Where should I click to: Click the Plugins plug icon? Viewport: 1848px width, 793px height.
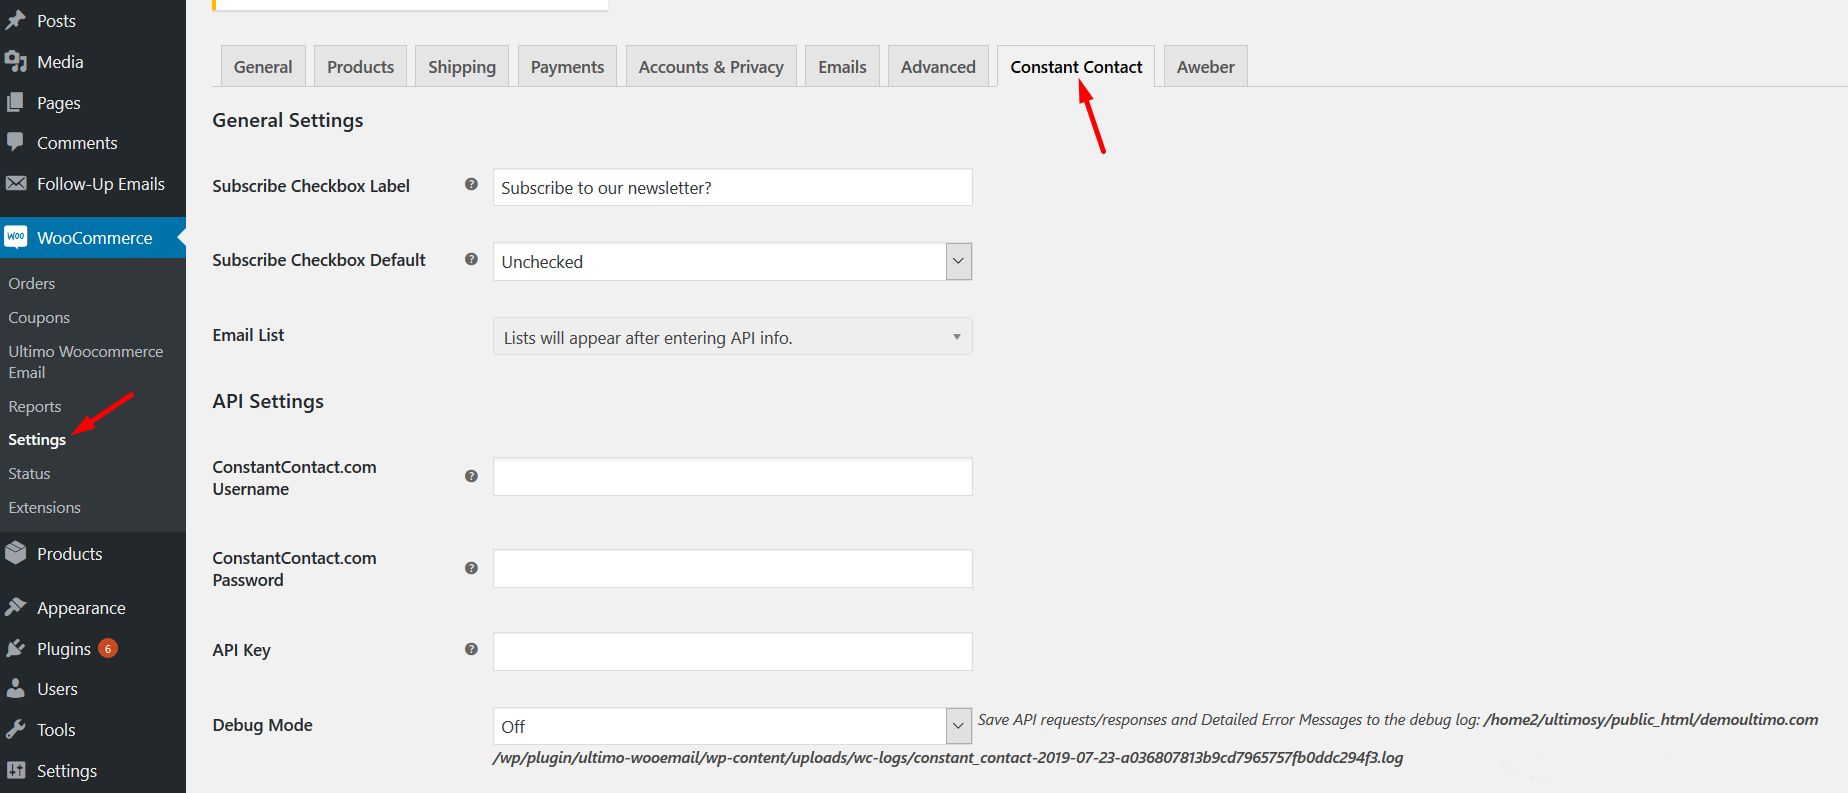pos(16,649)
